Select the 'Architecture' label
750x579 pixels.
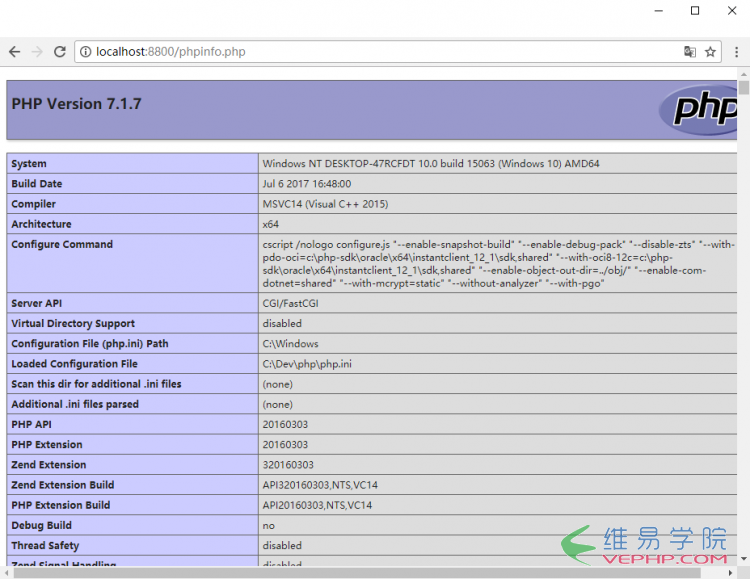tap(41, 224)
